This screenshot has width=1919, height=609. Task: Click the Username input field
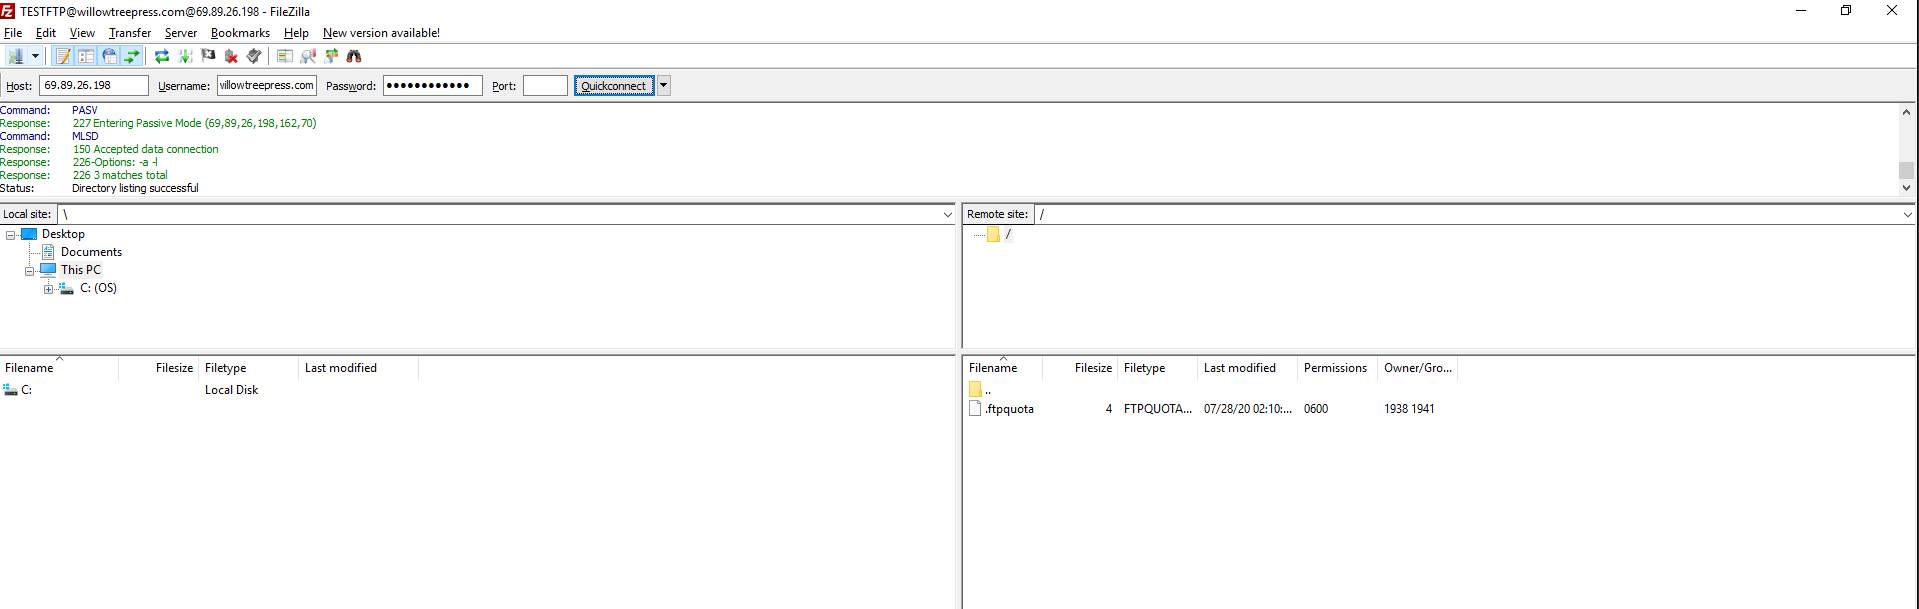(267, 86)
